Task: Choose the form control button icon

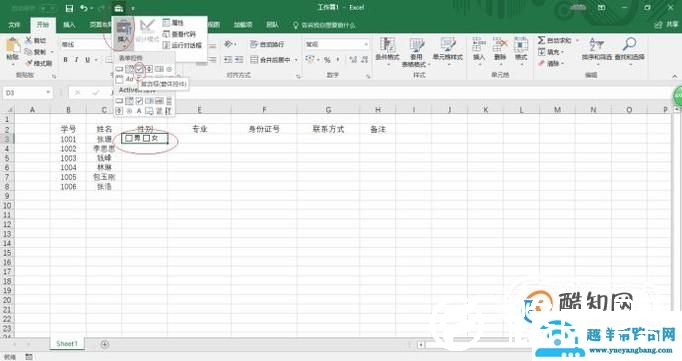Action: [119, 69]
